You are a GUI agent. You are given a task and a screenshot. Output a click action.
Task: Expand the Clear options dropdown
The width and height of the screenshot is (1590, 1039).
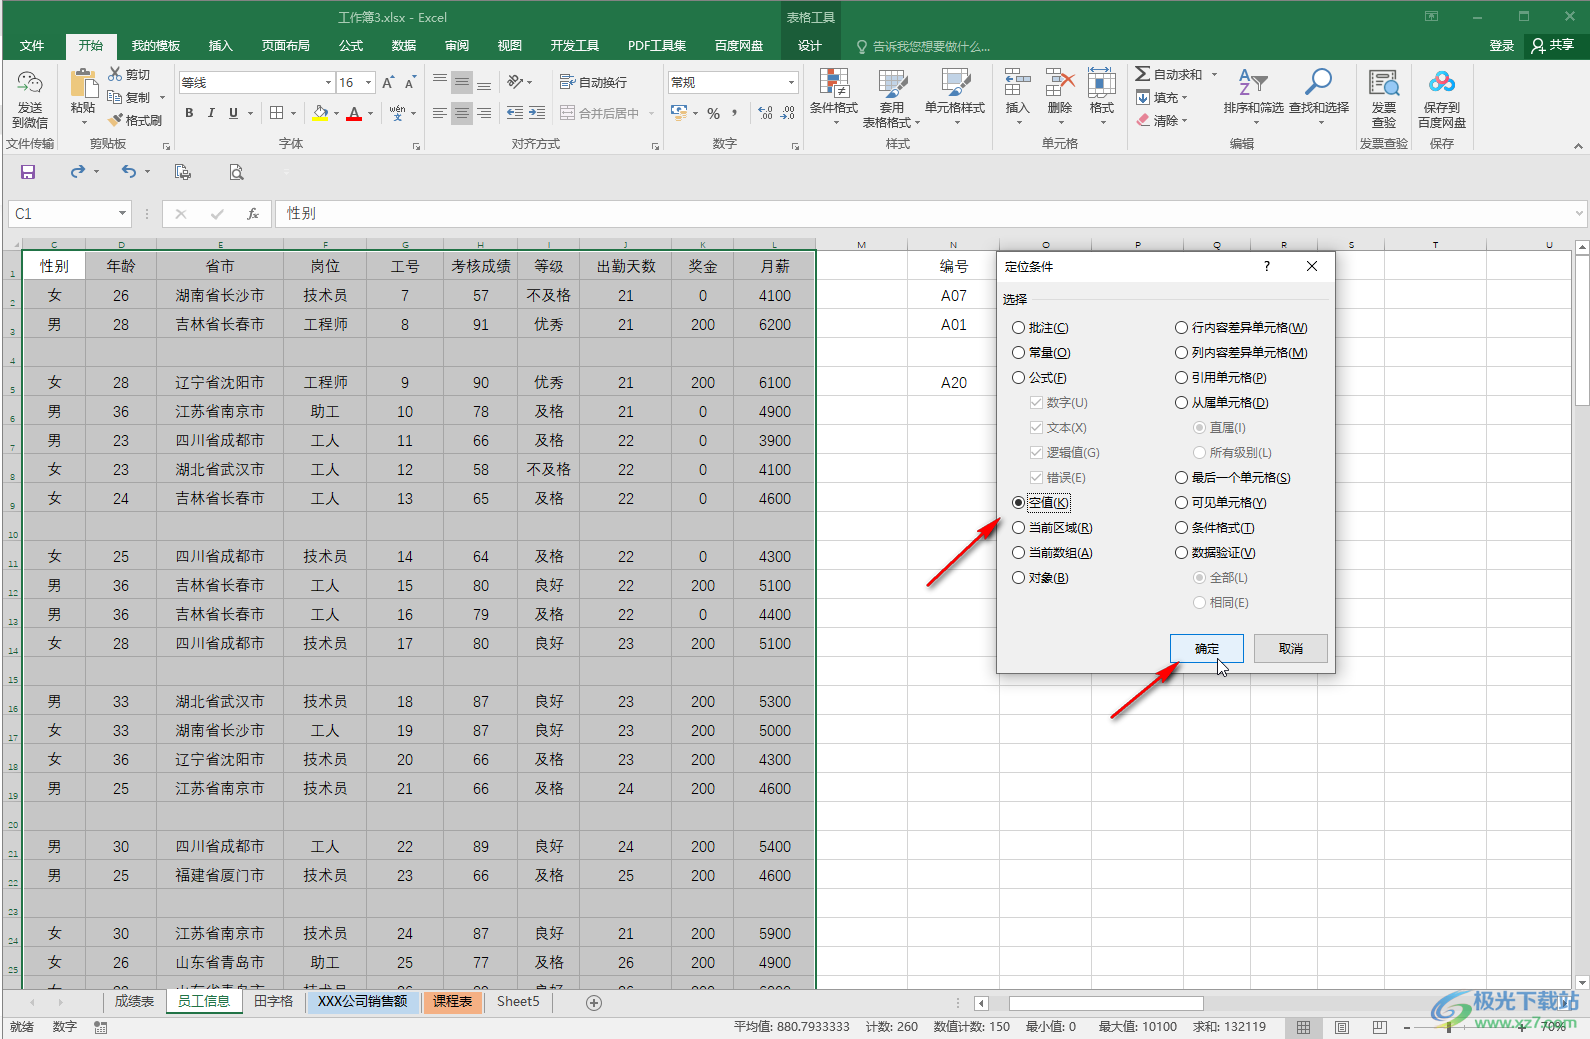pyautogui.click(x=1185, y=120)
